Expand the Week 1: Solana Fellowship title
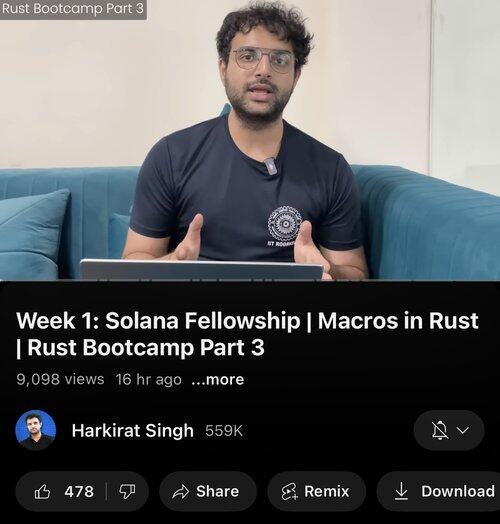This screenshot has width=500, height=524. coord(247,334)
